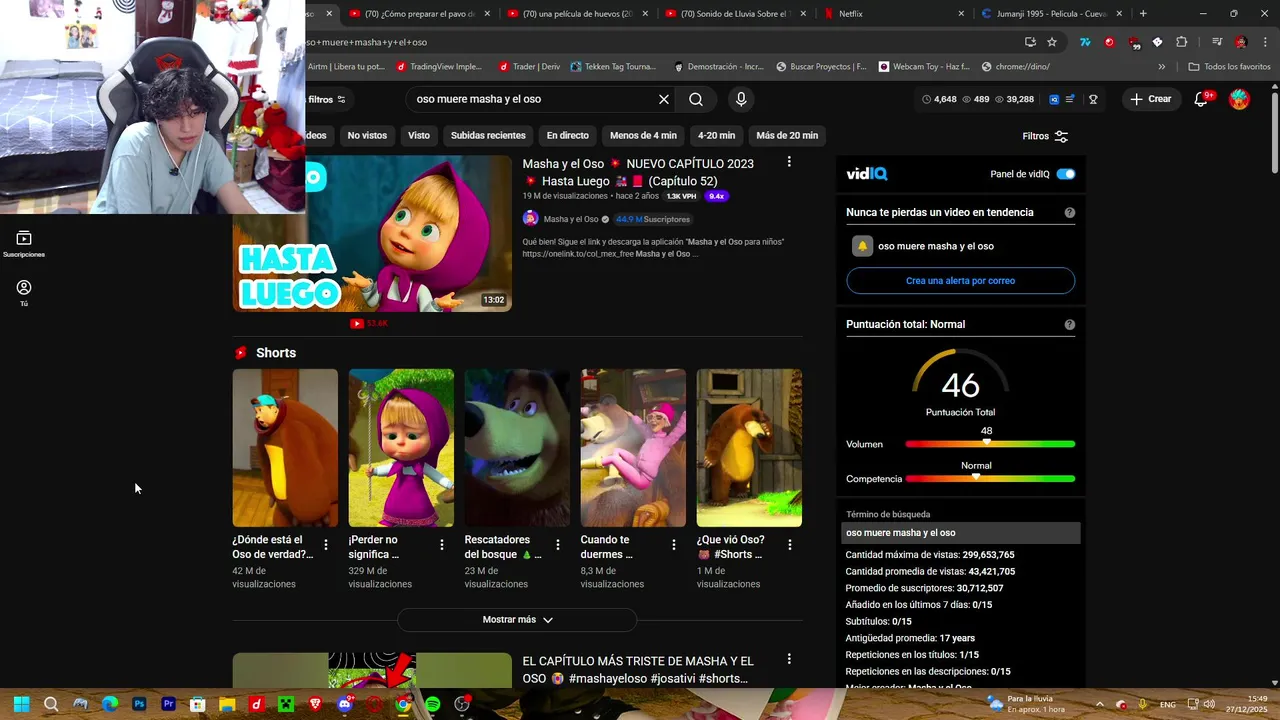Click the yellow bell alert icon in vidIQ
The width and height of the screenshot is (1280, 720).
click(862, 246)
